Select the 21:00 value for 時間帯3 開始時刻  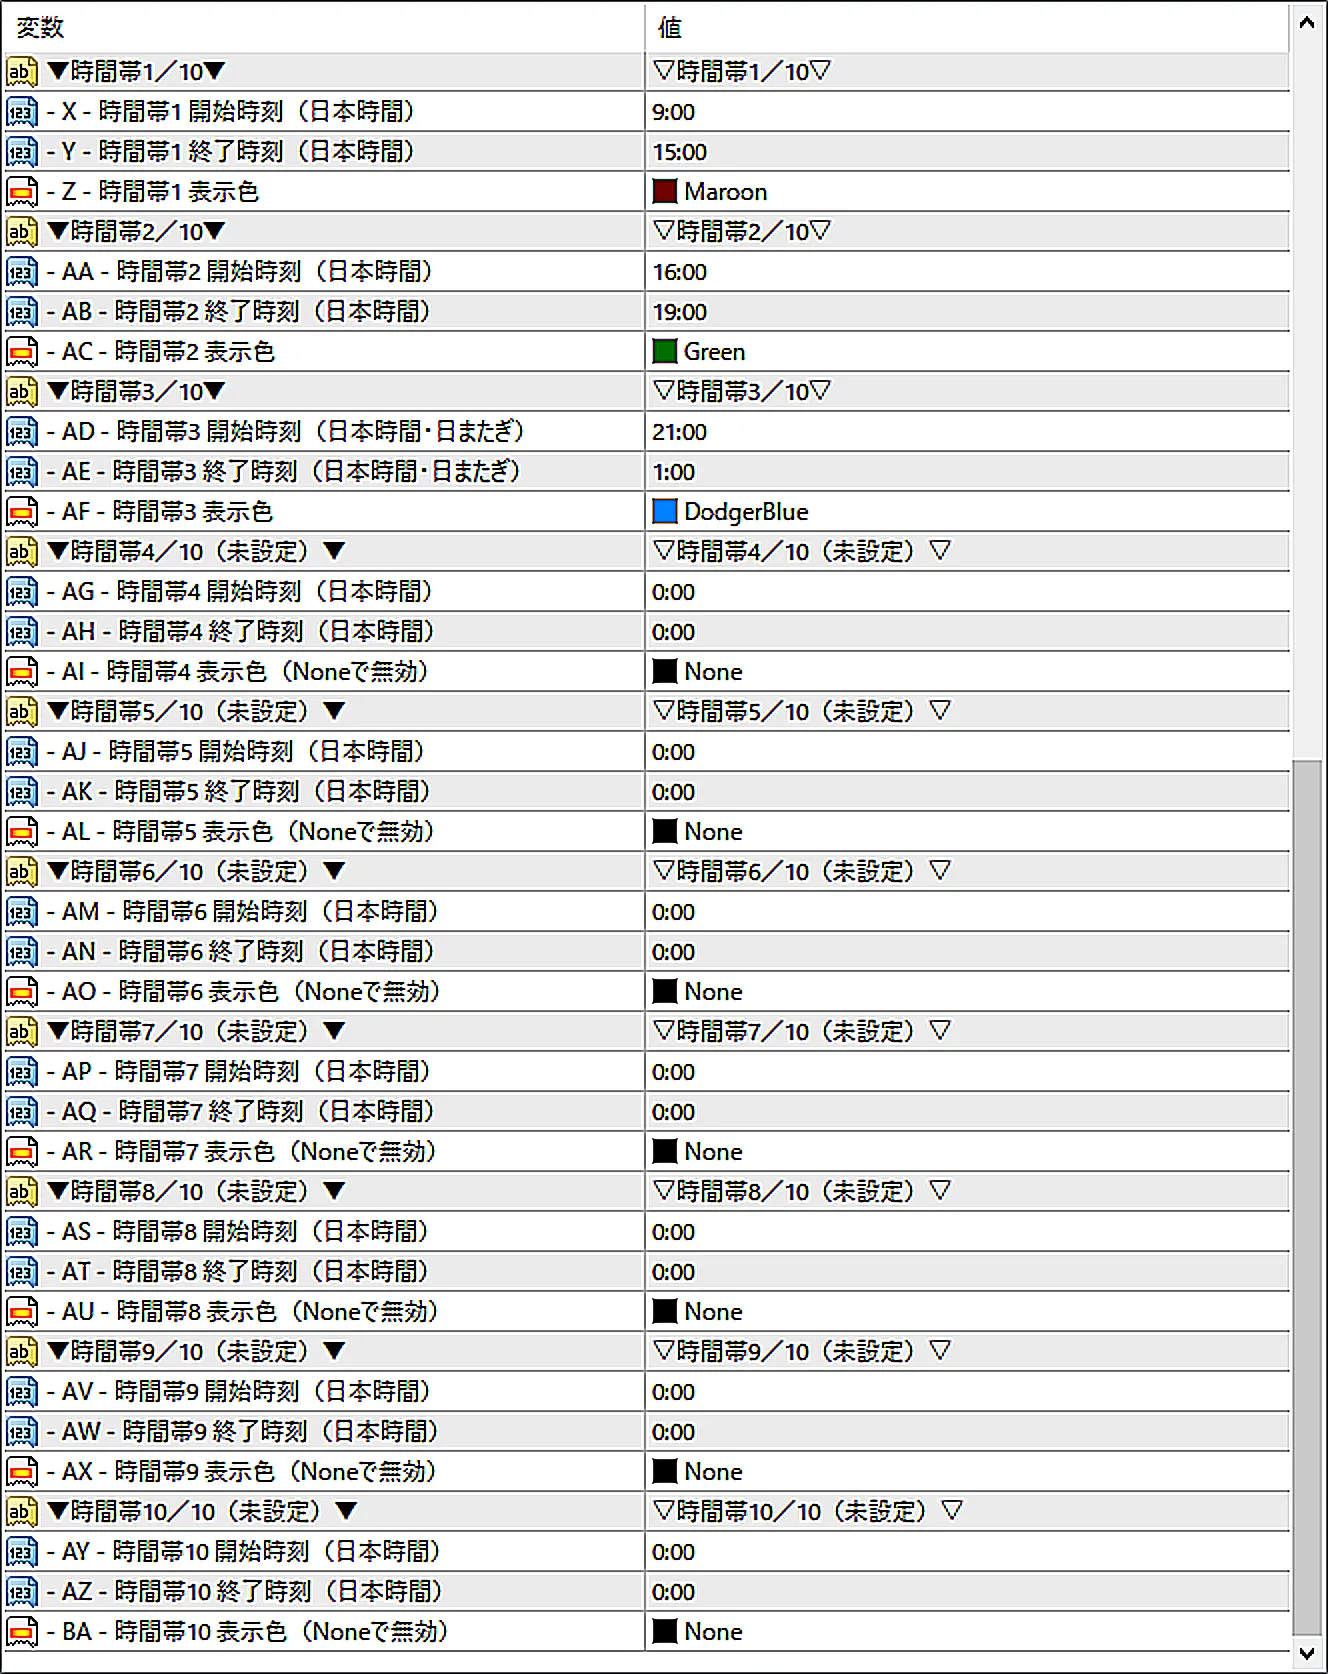tap(967, 432)
